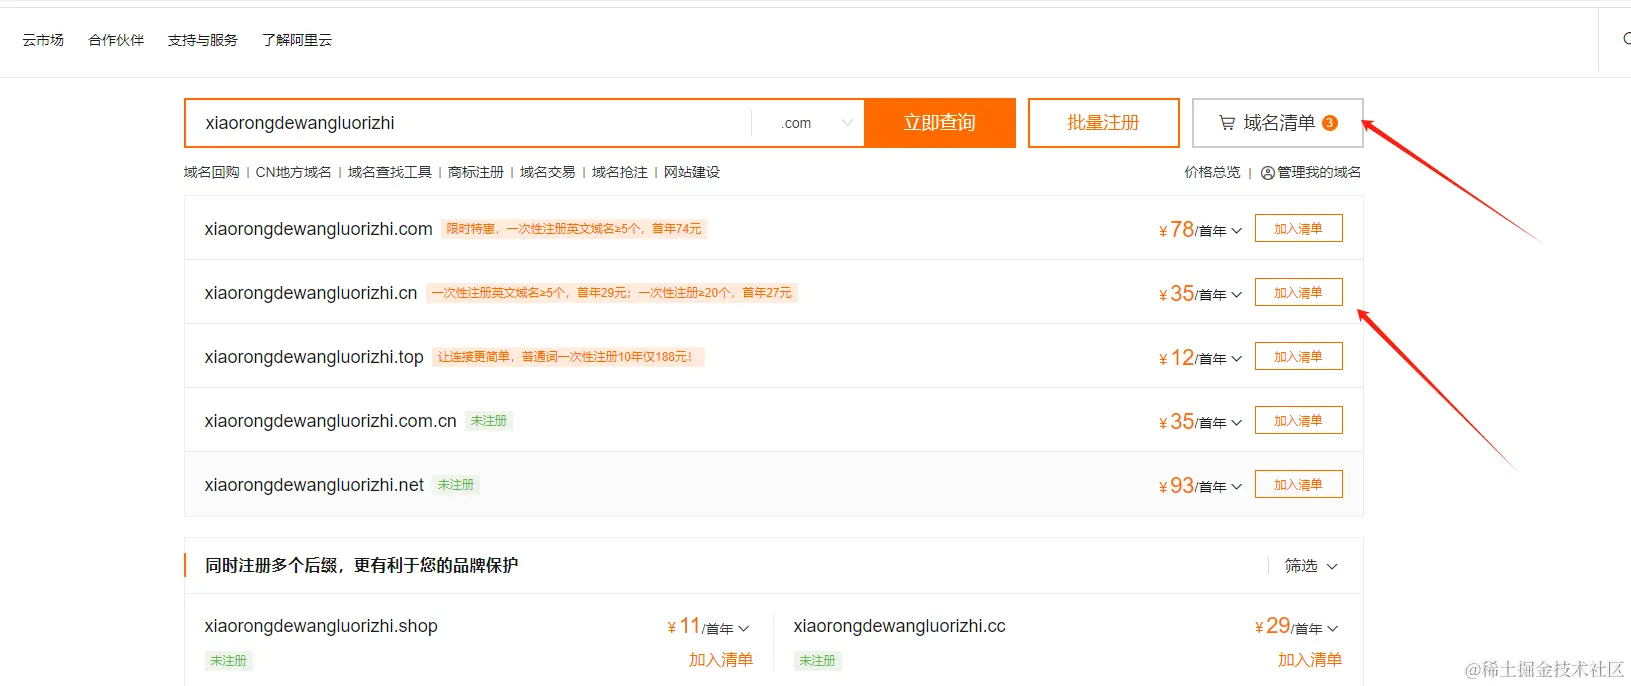This screenshot has height=686, width=1631.
Task: Open 网站建设 link
Action: (x=692, y=173)
